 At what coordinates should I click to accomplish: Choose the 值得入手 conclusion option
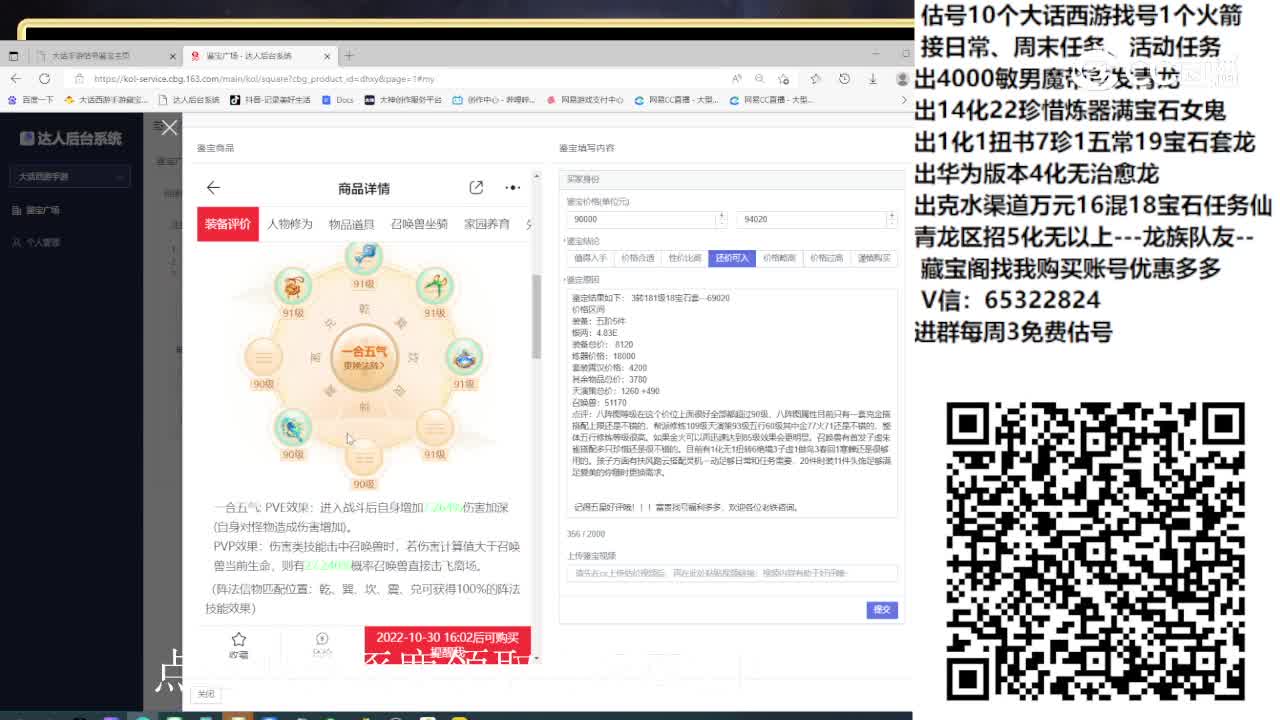tap(590, 258)
